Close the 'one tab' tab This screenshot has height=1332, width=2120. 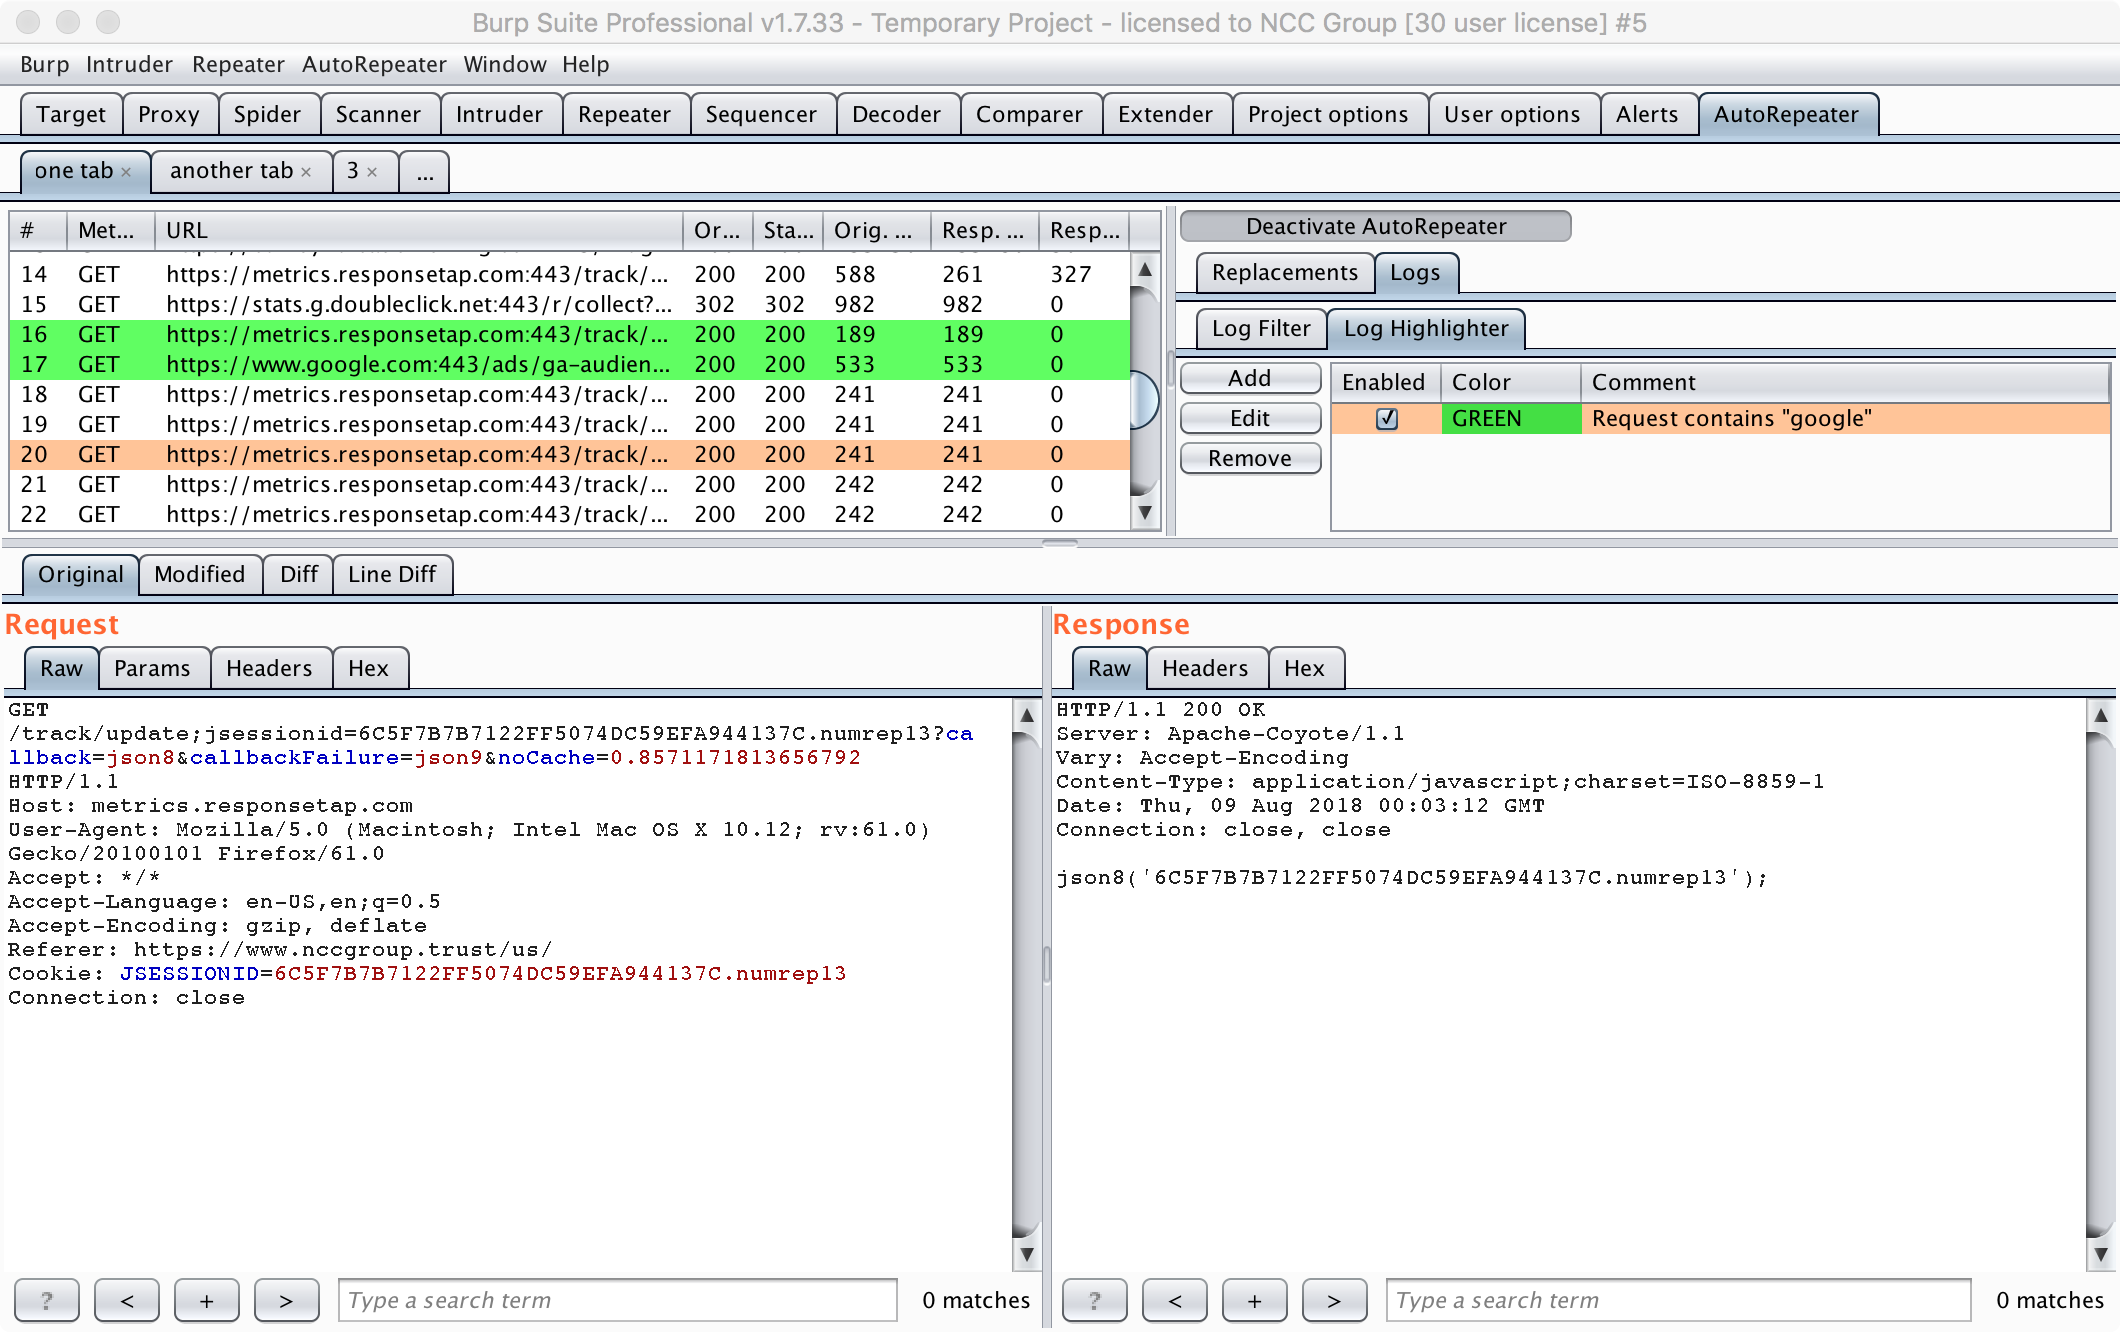(126, 172)
